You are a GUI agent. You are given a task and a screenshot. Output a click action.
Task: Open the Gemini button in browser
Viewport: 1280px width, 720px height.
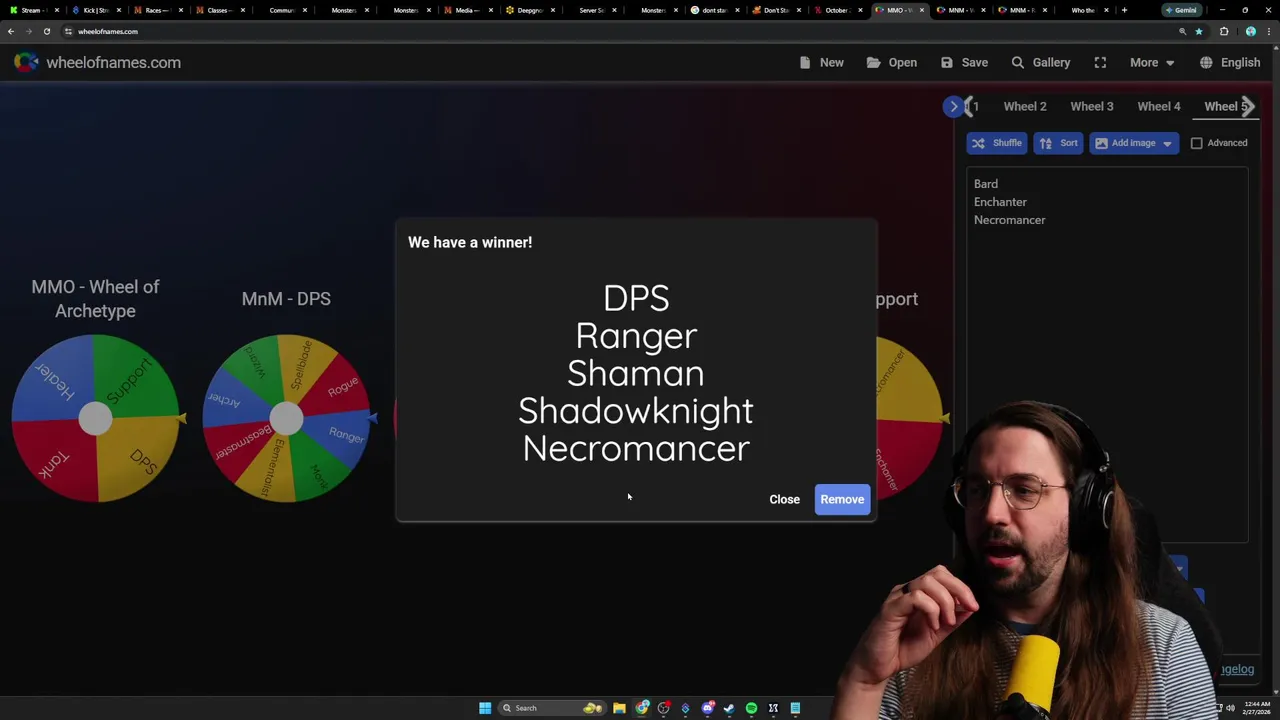point(1182,10)
